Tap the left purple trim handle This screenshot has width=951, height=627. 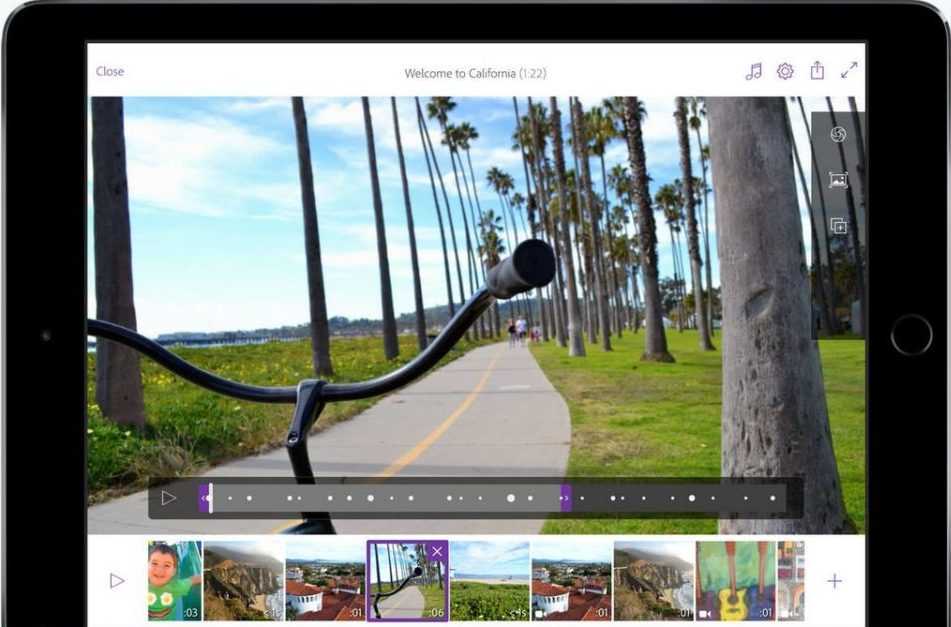point(205,497)
